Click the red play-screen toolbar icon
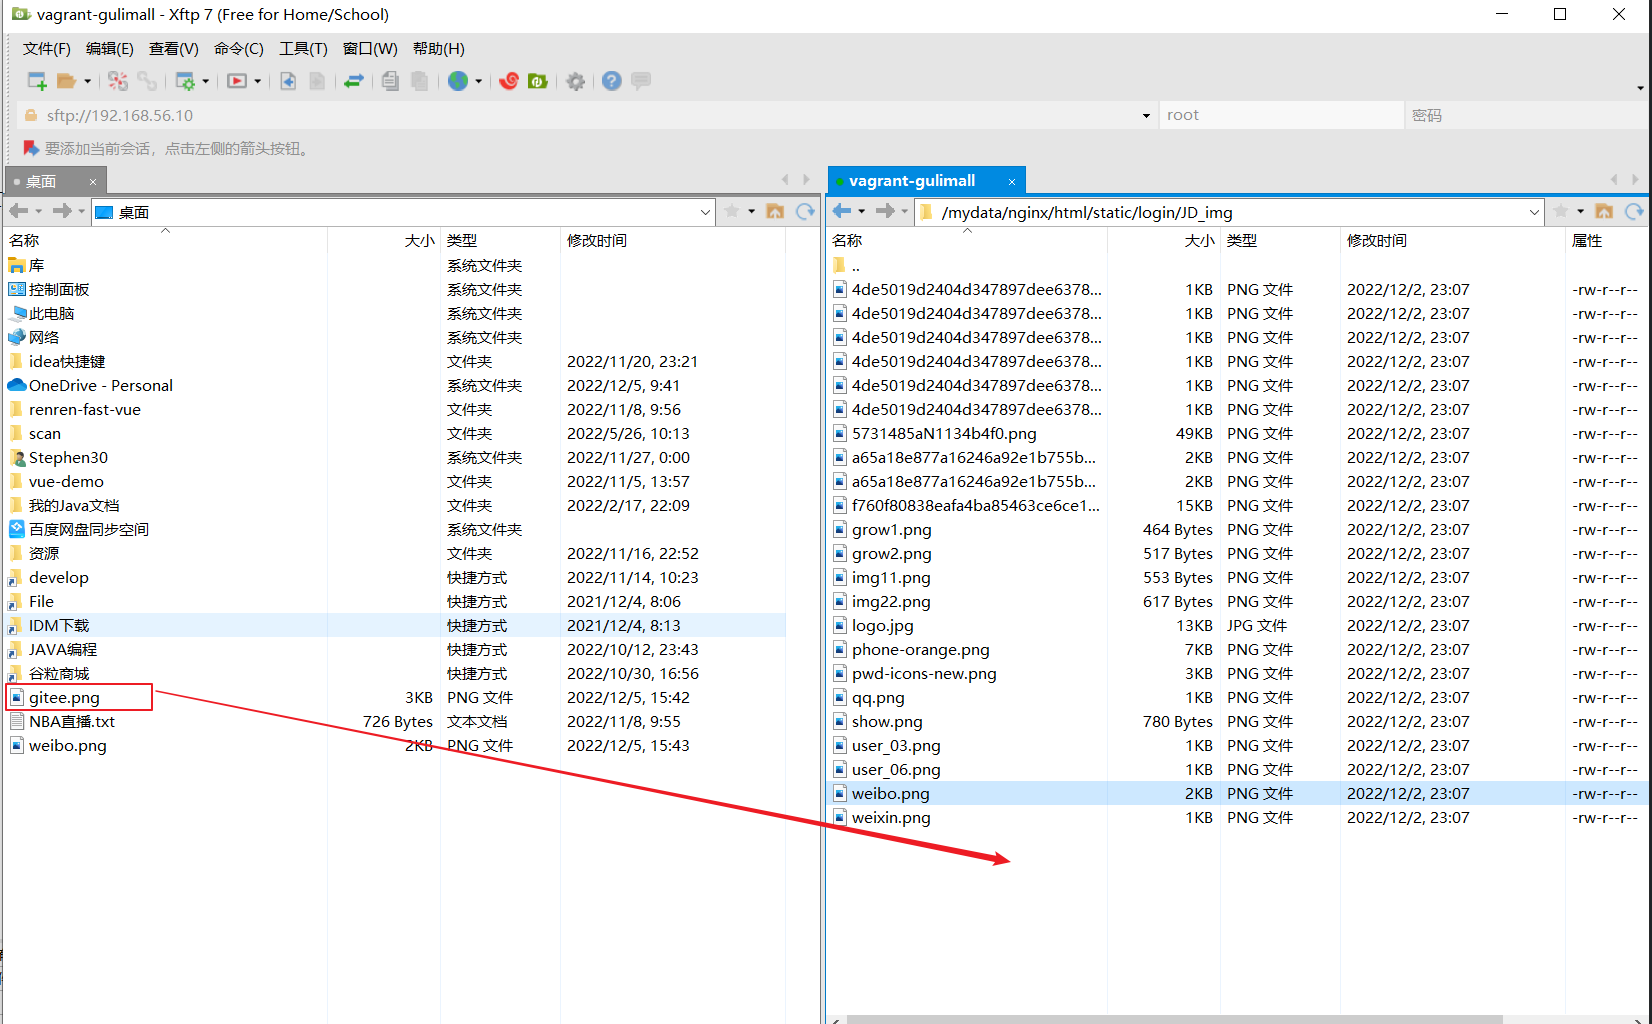This screenshot has height=1024, width=1652. point(237,81)
